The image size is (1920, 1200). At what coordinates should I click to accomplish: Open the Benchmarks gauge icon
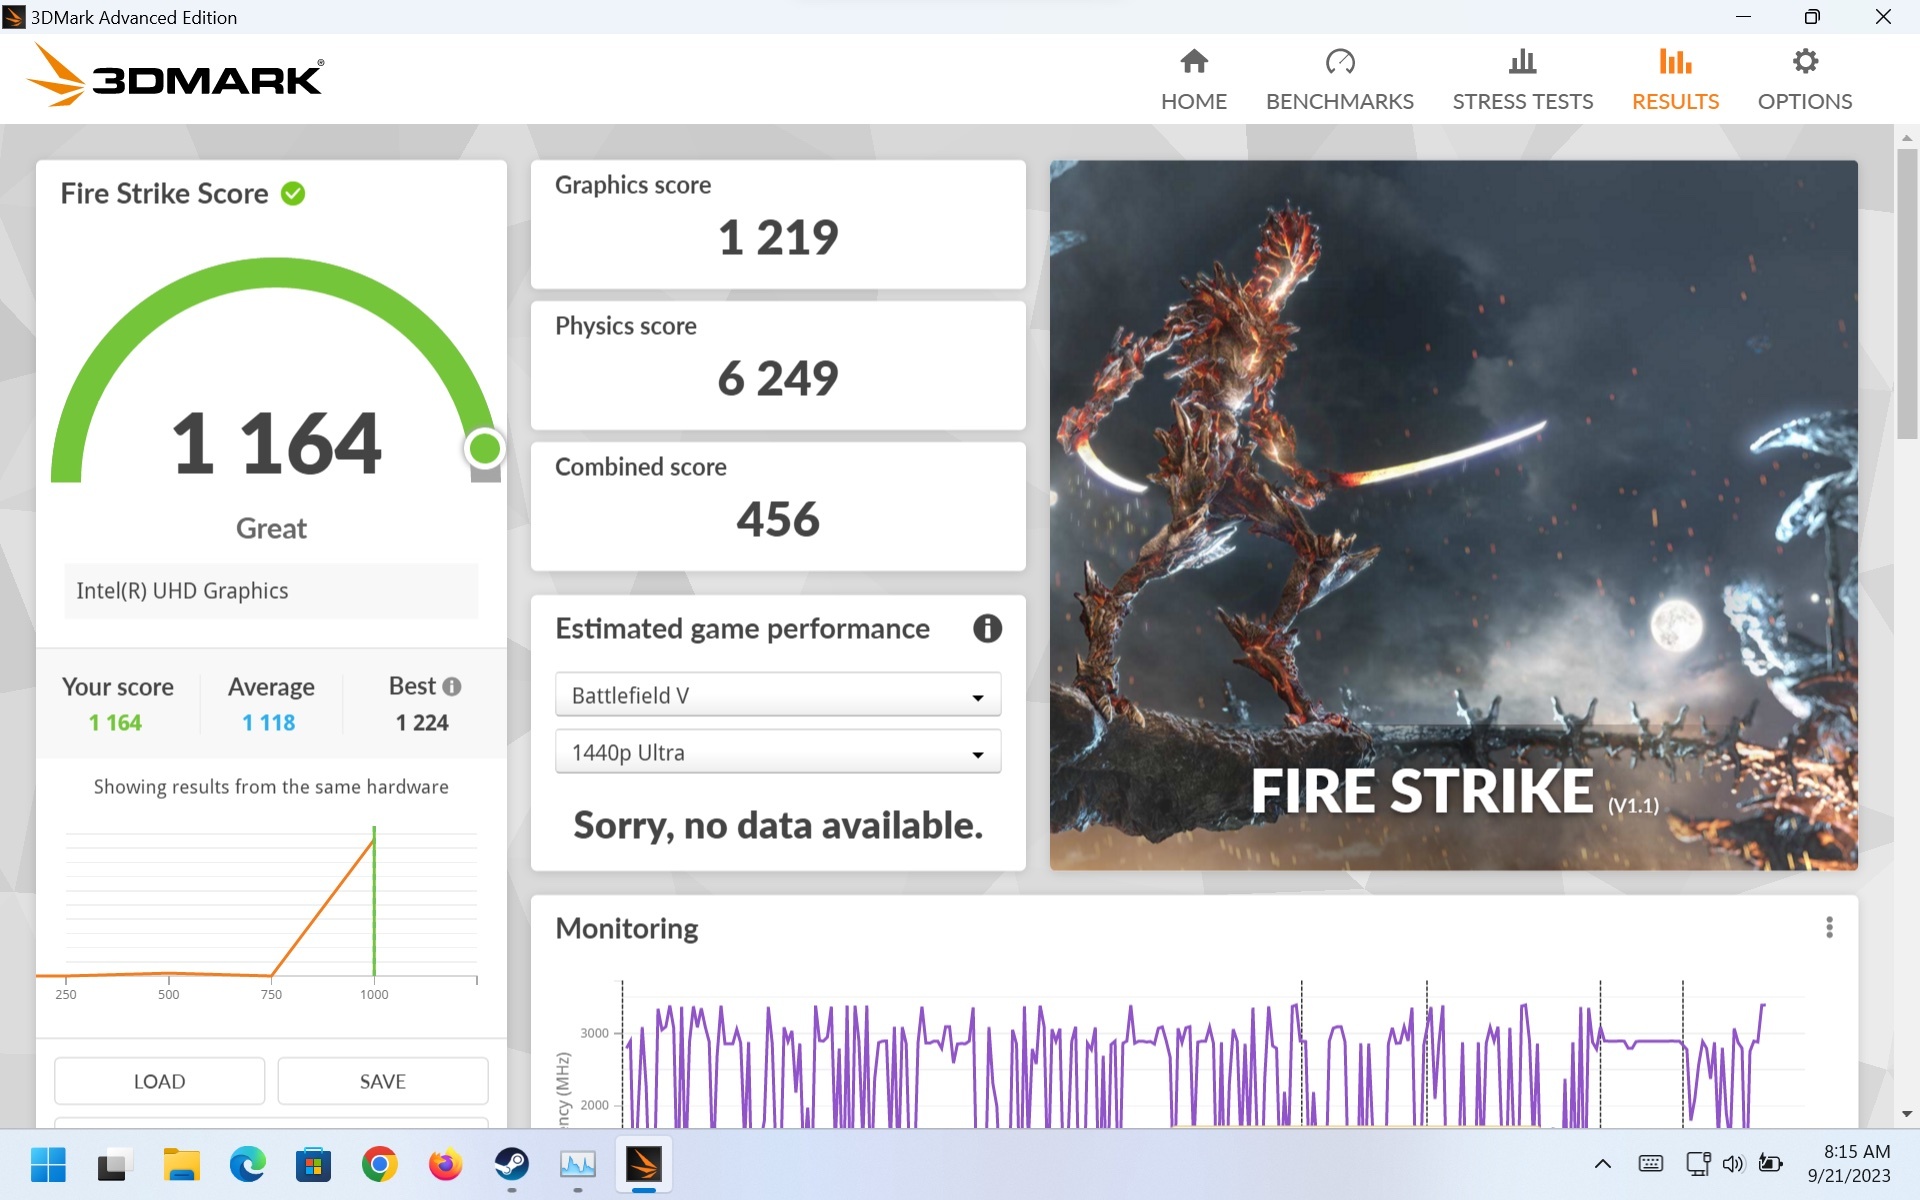[x=1339, y=62]
